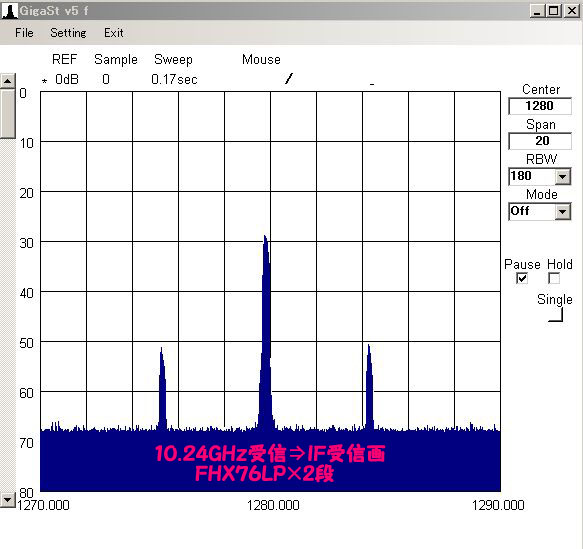Open the File menu
Image resolution: width=583 pixels, height=549 pixels.
pos(24,33)
